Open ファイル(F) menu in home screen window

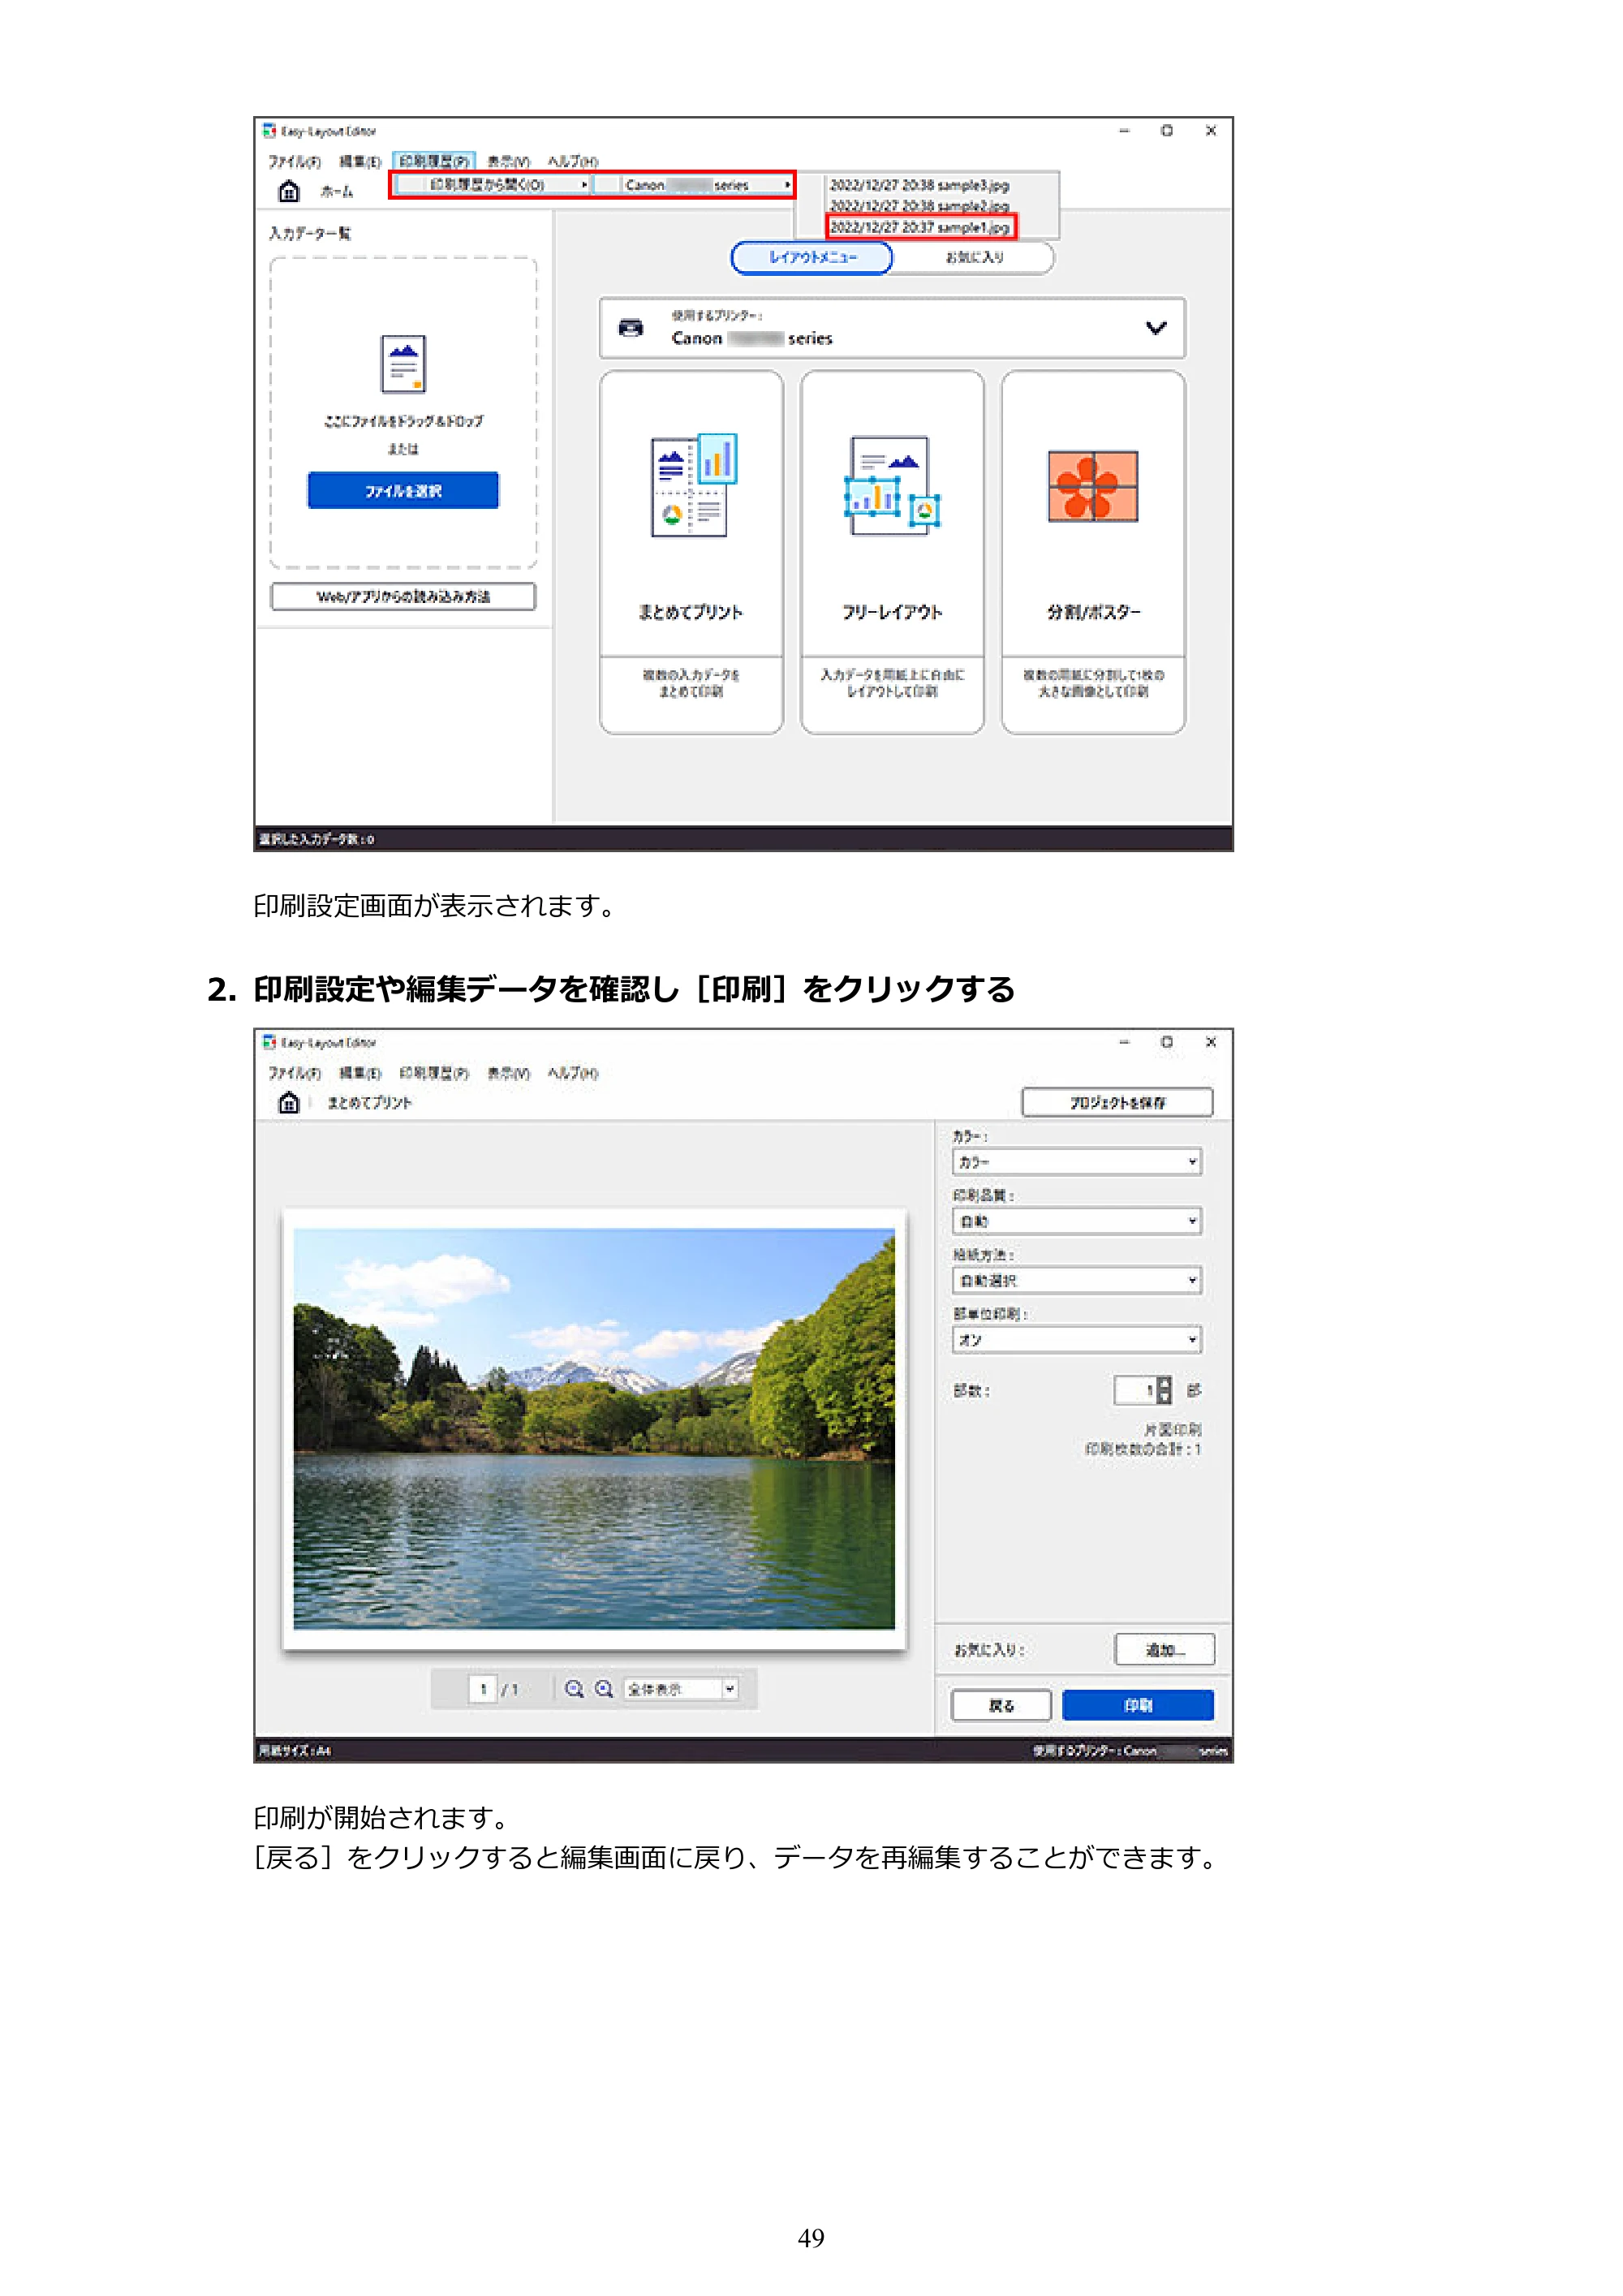point(294,161)
